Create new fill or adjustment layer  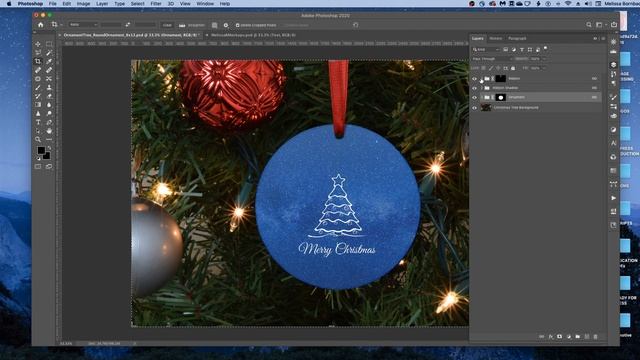click(x=569, y=337)
